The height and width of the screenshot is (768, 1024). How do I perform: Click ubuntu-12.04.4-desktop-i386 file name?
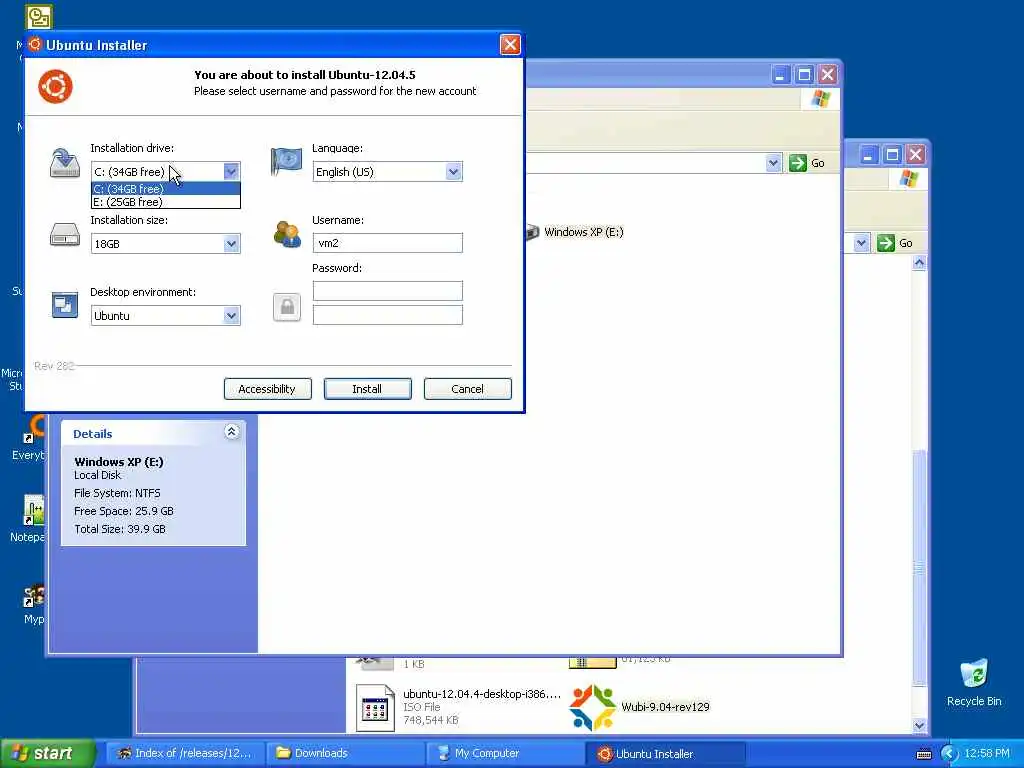(x=482, y=694)
